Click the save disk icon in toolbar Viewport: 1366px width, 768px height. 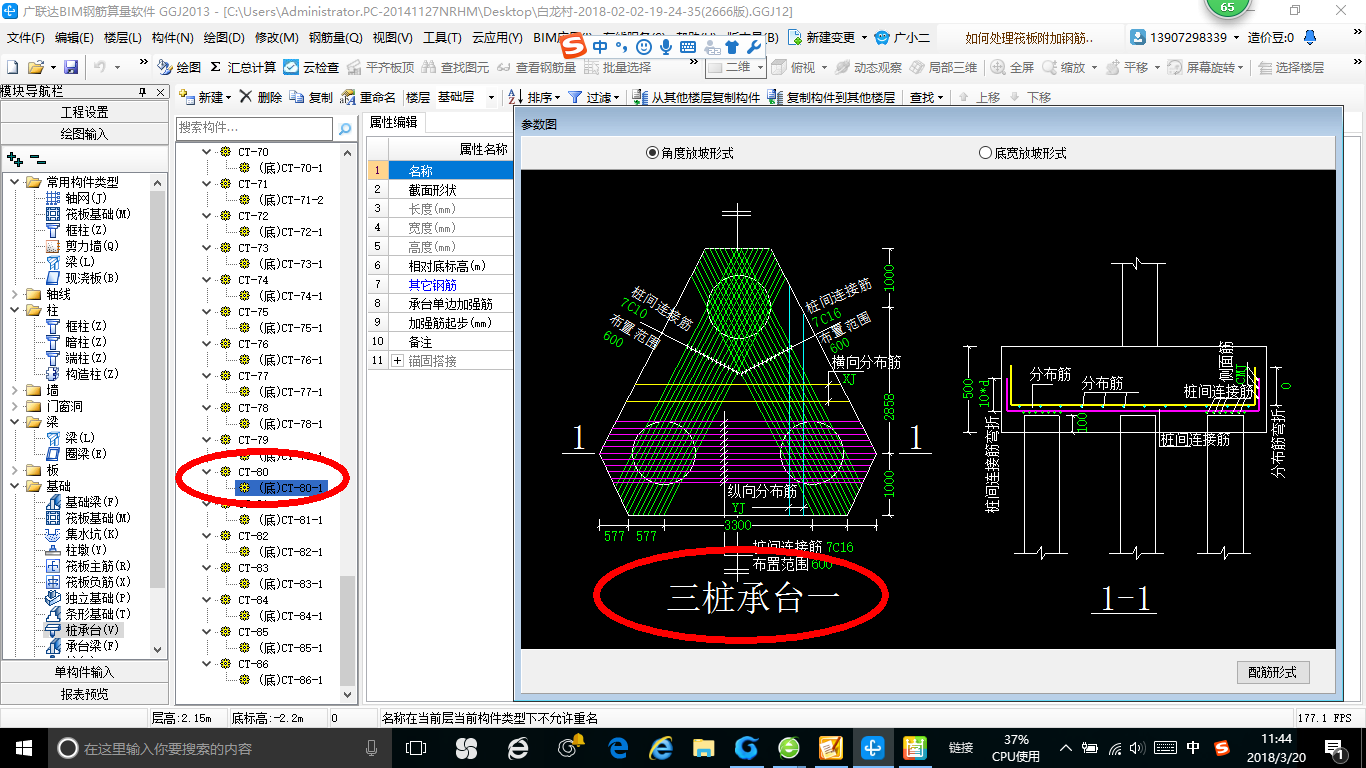[x=71, y=67]
